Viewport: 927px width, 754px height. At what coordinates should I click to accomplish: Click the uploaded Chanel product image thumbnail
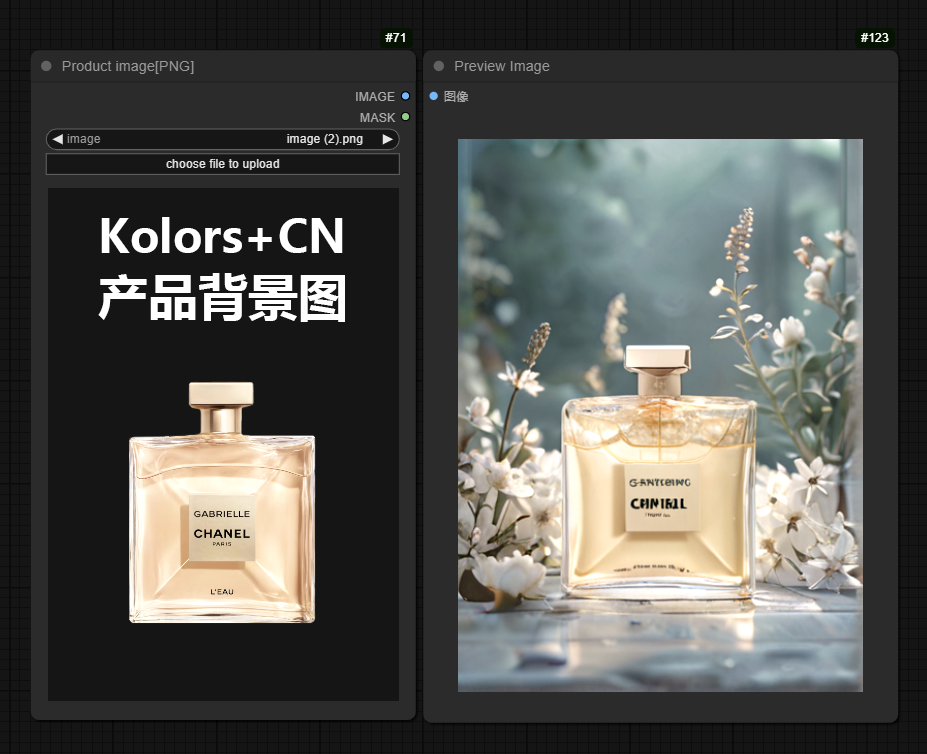[x=223, y=445]
